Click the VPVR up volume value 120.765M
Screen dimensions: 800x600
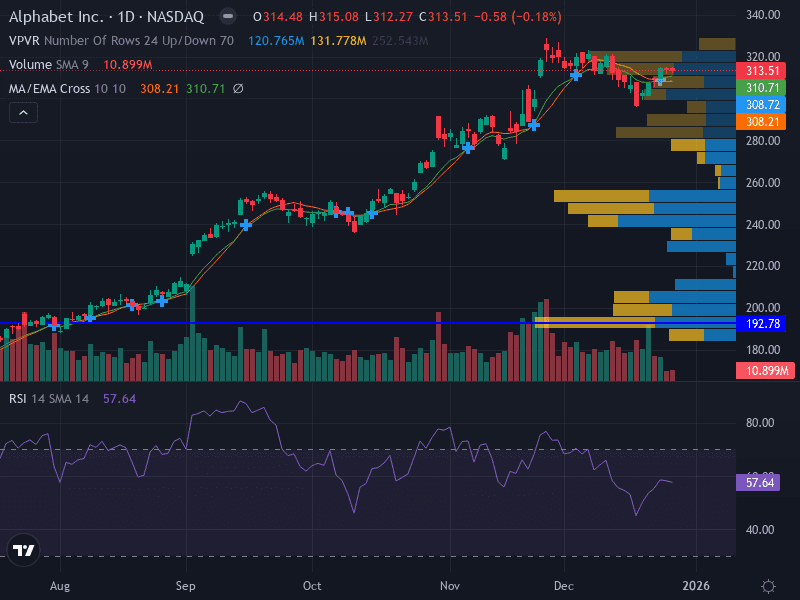(x=276, y=41)
